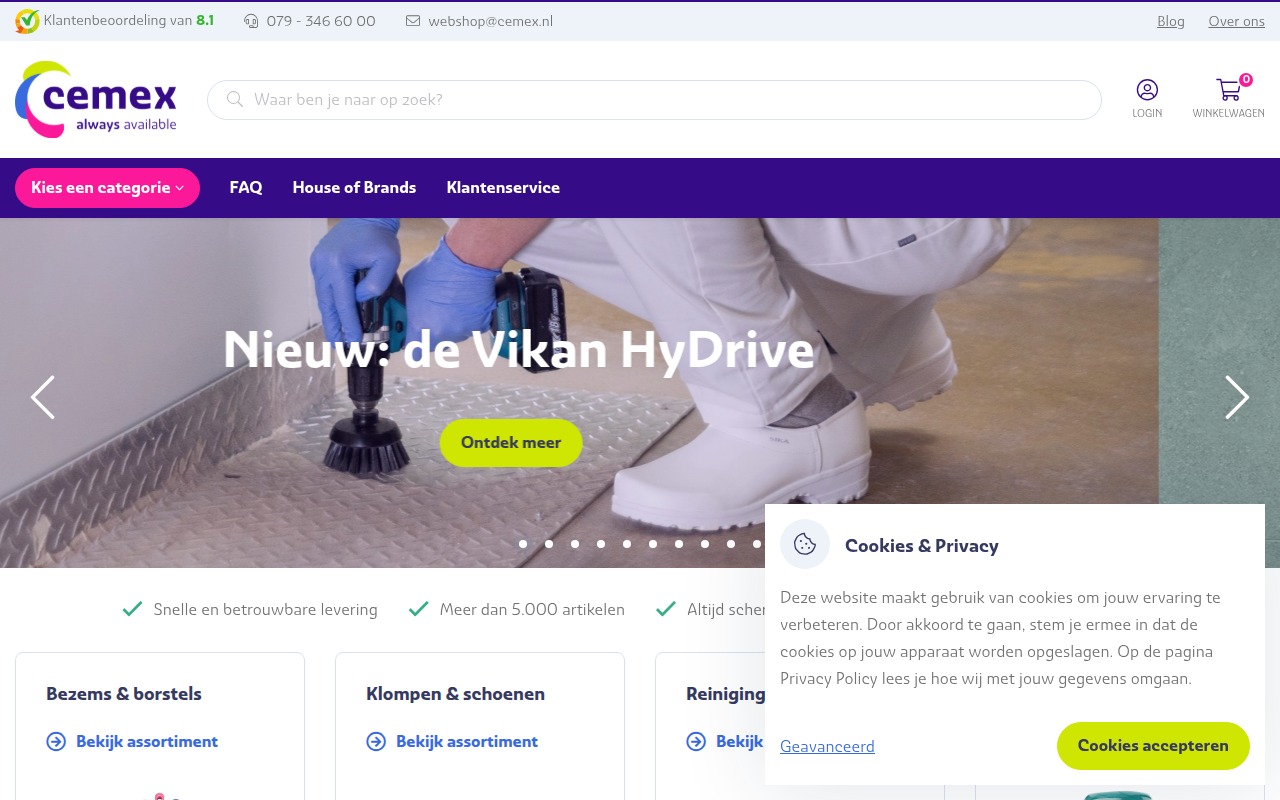
Task: Click the cart item count badge
Action: [x=1246, y=80]
